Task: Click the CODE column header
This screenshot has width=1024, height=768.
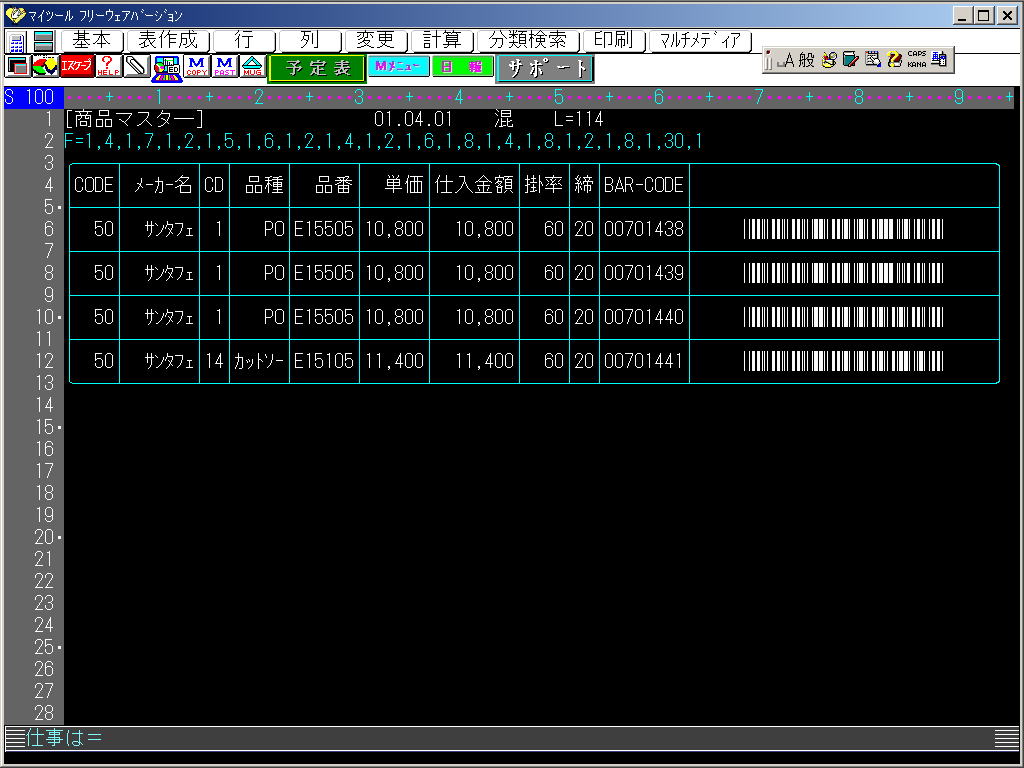Action: click(94, 185)
